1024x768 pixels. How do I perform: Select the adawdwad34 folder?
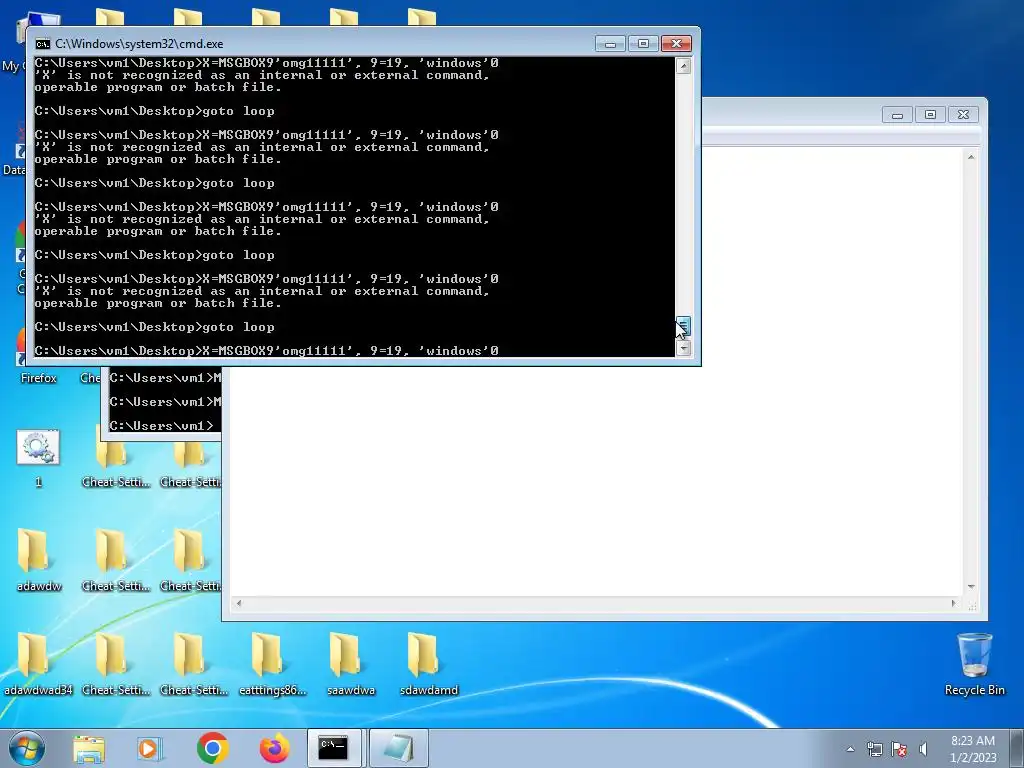(39, 664)
